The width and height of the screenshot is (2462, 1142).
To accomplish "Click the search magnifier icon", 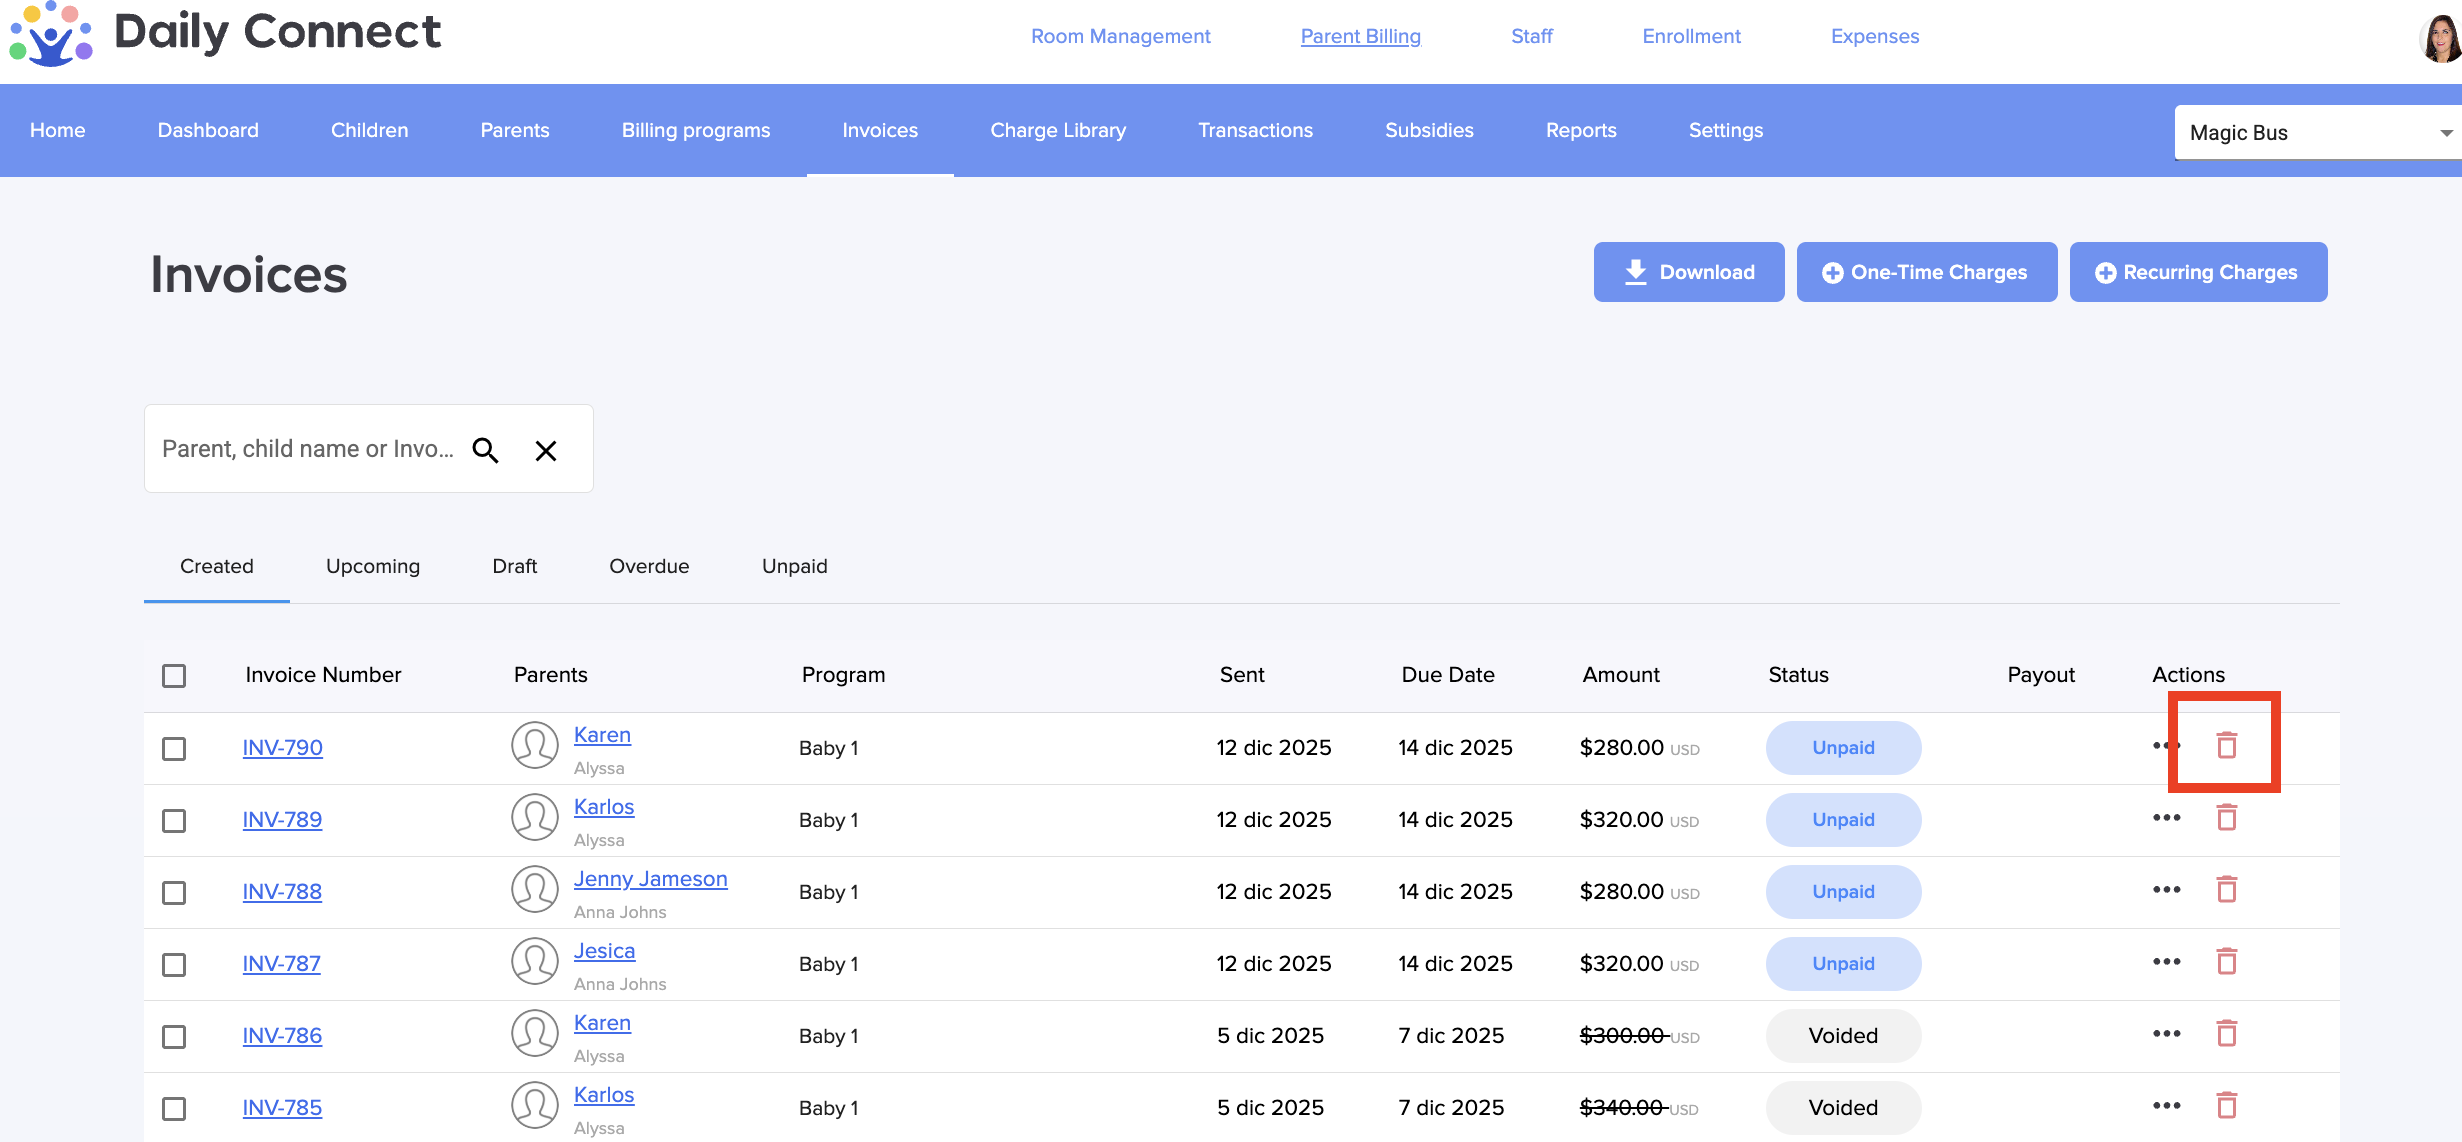I will tap(485, 450).
